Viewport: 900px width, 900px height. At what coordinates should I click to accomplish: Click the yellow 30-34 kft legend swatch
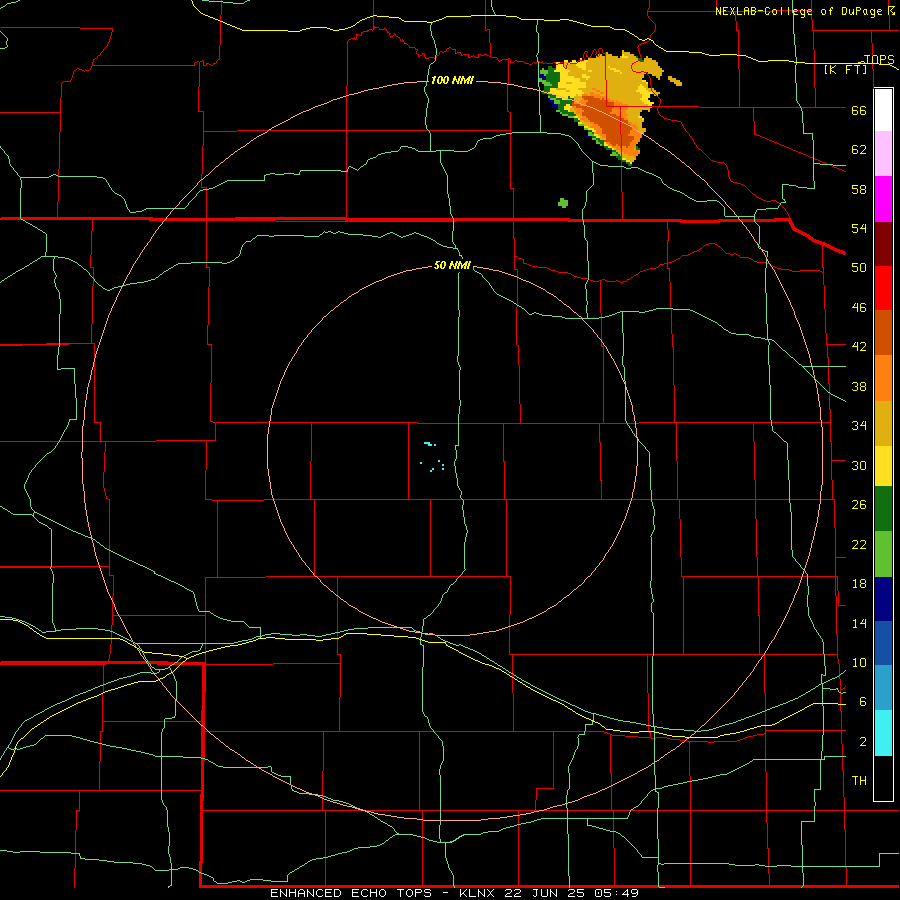(x=883, y=466)
